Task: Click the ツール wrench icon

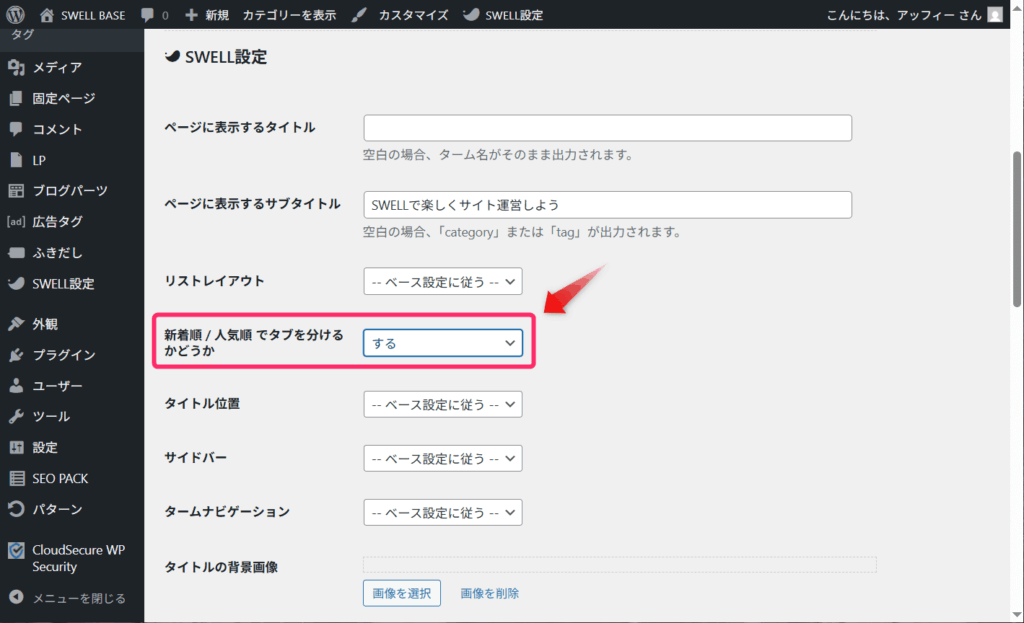Action: tap(16, 416)
